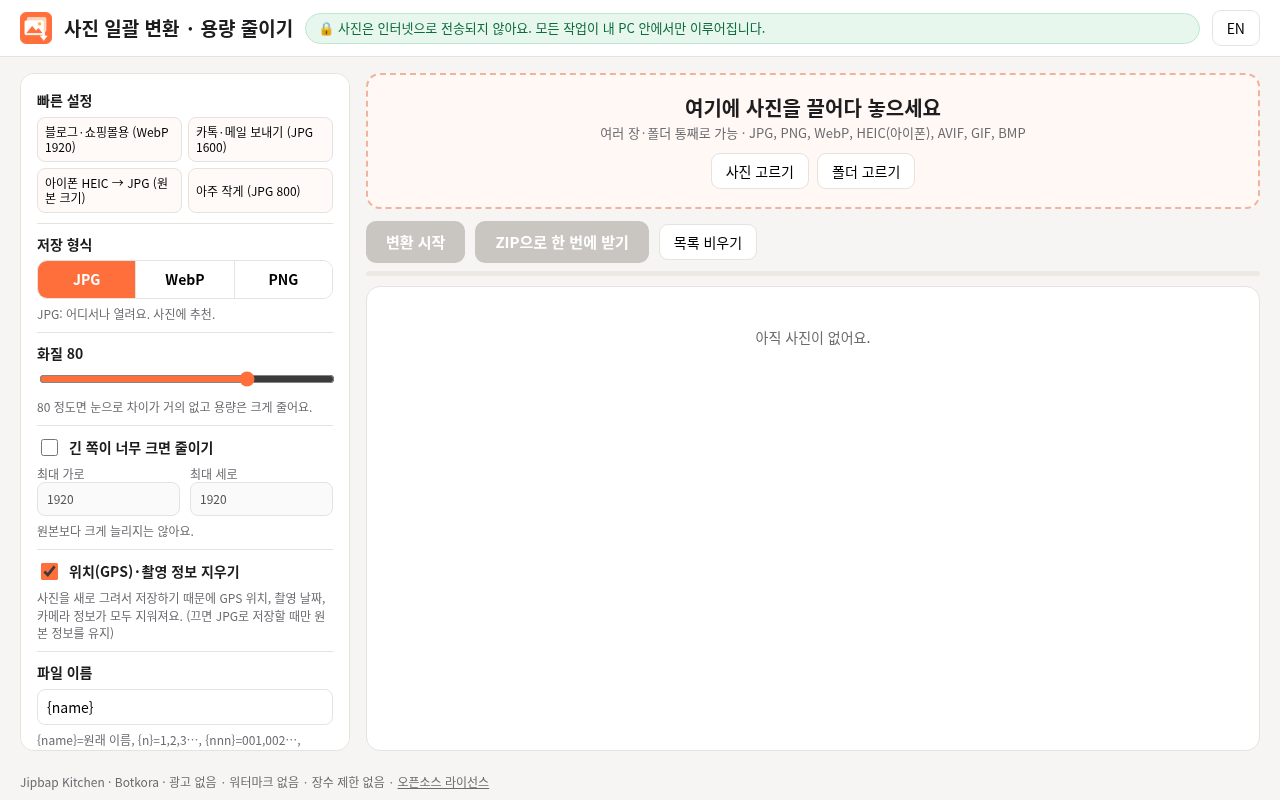Click the 화질 80 label
Screen dimensions: 1280x800
pos(60,353)
